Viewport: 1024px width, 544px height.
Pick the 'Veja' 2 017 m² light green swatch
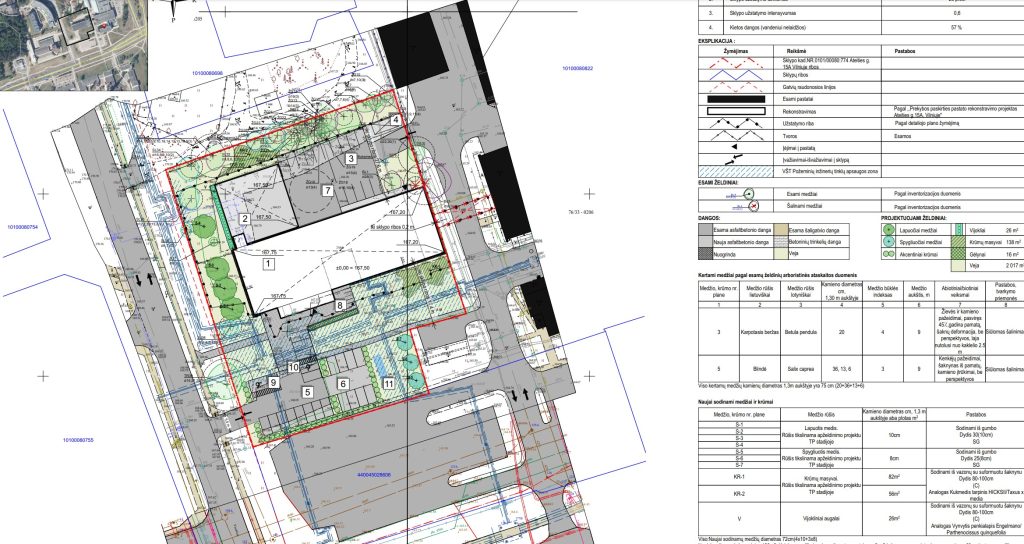click(959, 266)
